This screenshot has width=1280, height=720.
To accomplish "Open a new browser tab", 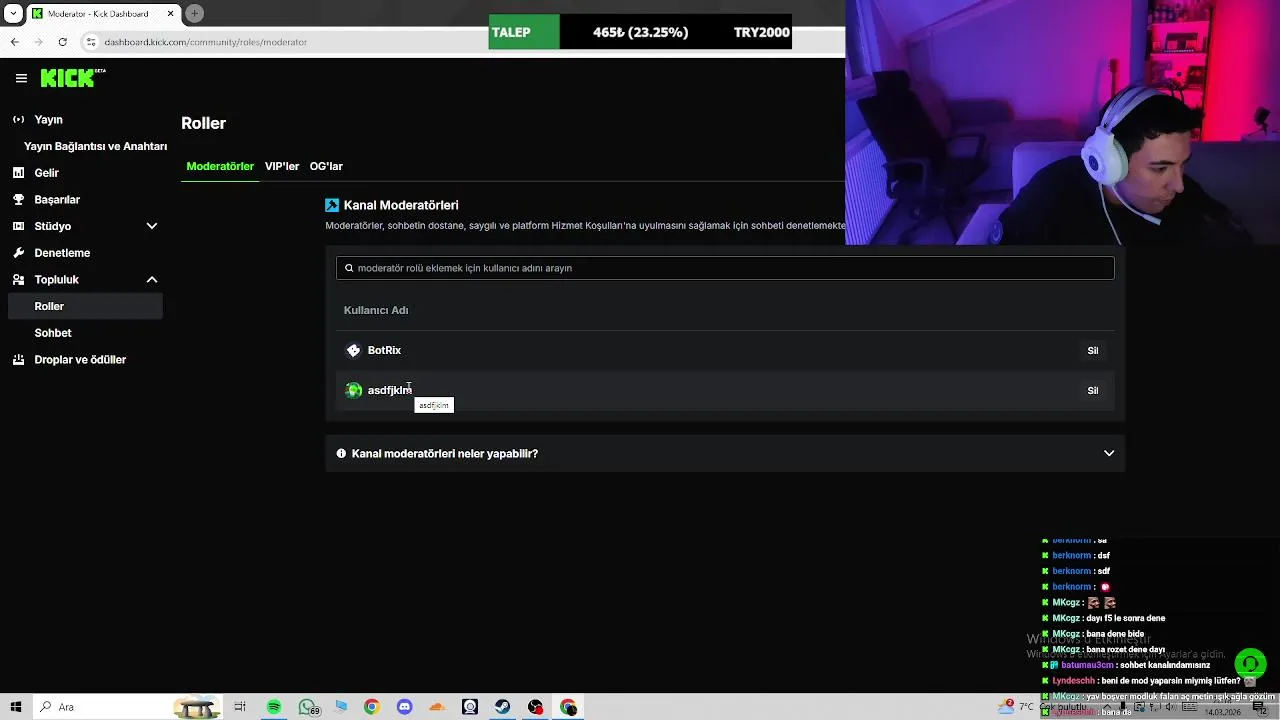I will point(195,13).
